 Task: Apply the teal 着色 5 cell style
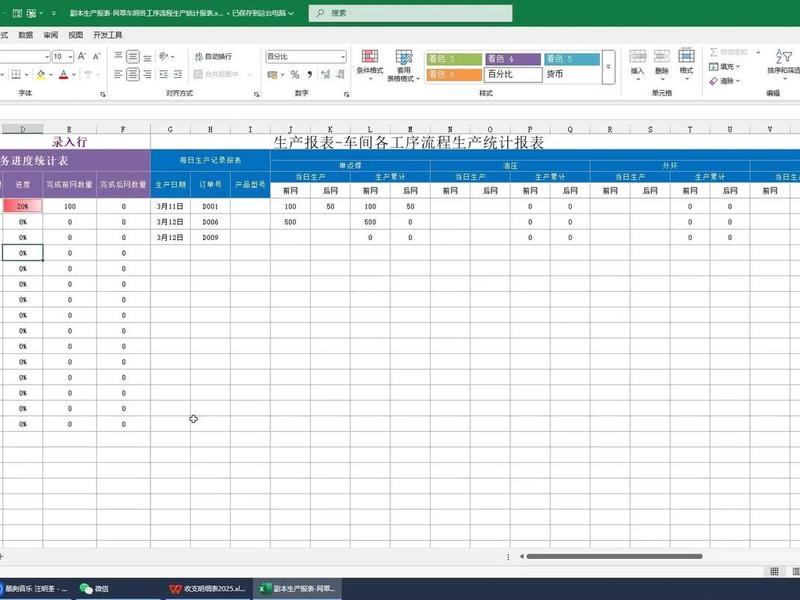pos(572,59)
